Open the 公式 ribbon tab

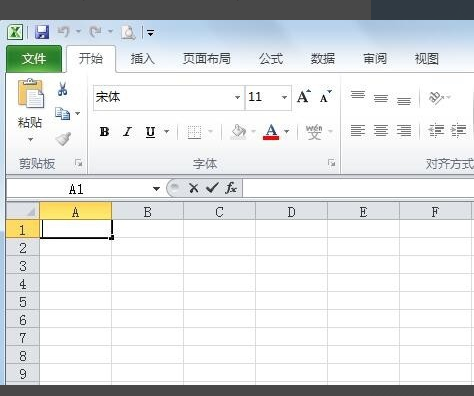[271, 59]
